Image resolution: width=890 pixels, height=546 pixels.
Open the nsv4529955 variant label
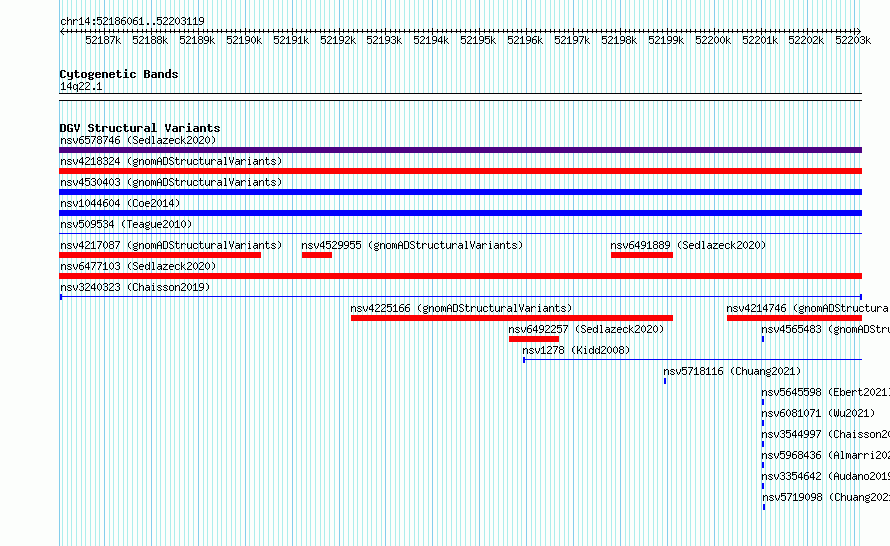(x=412, y=245)
